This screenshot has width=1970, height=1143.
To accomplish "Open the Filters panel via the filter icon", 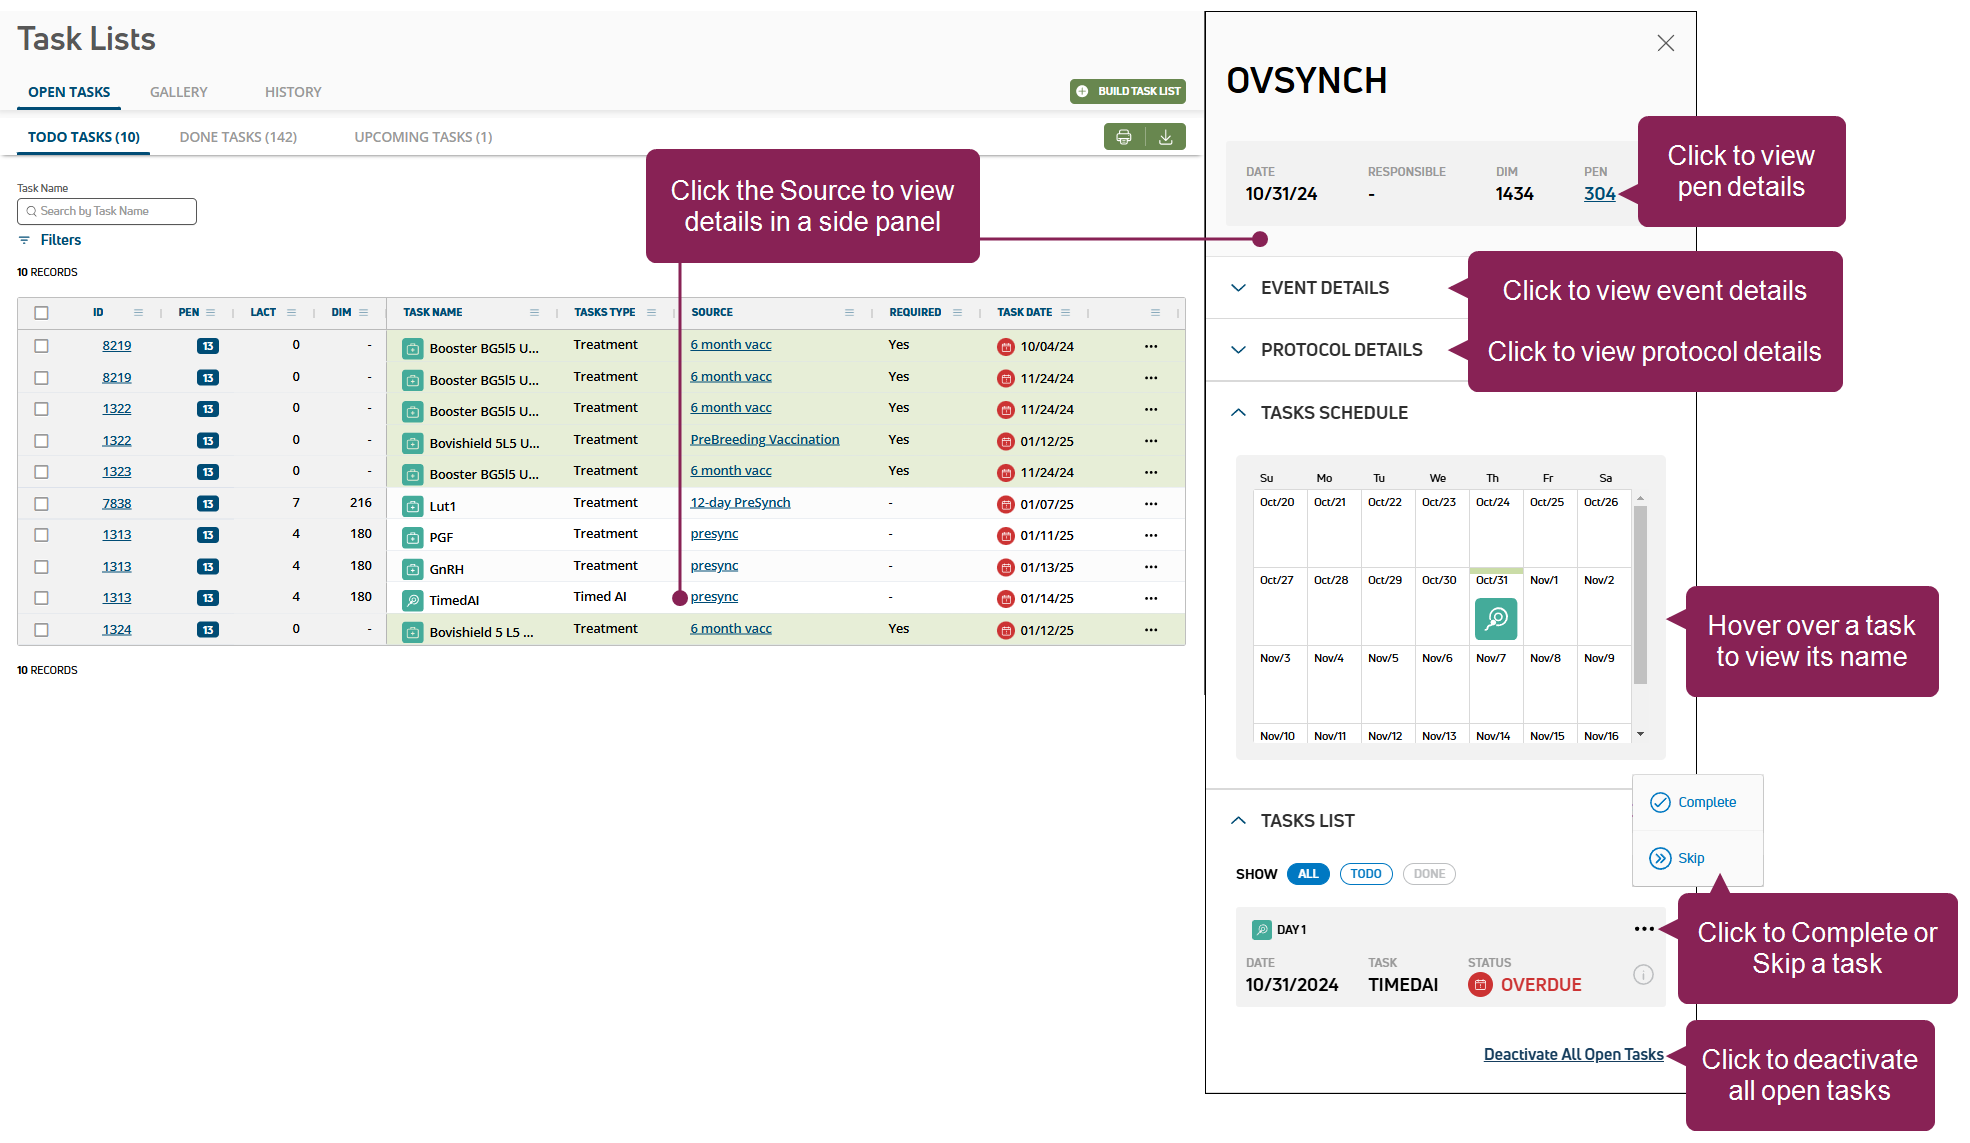I will (x=26, y=239).
